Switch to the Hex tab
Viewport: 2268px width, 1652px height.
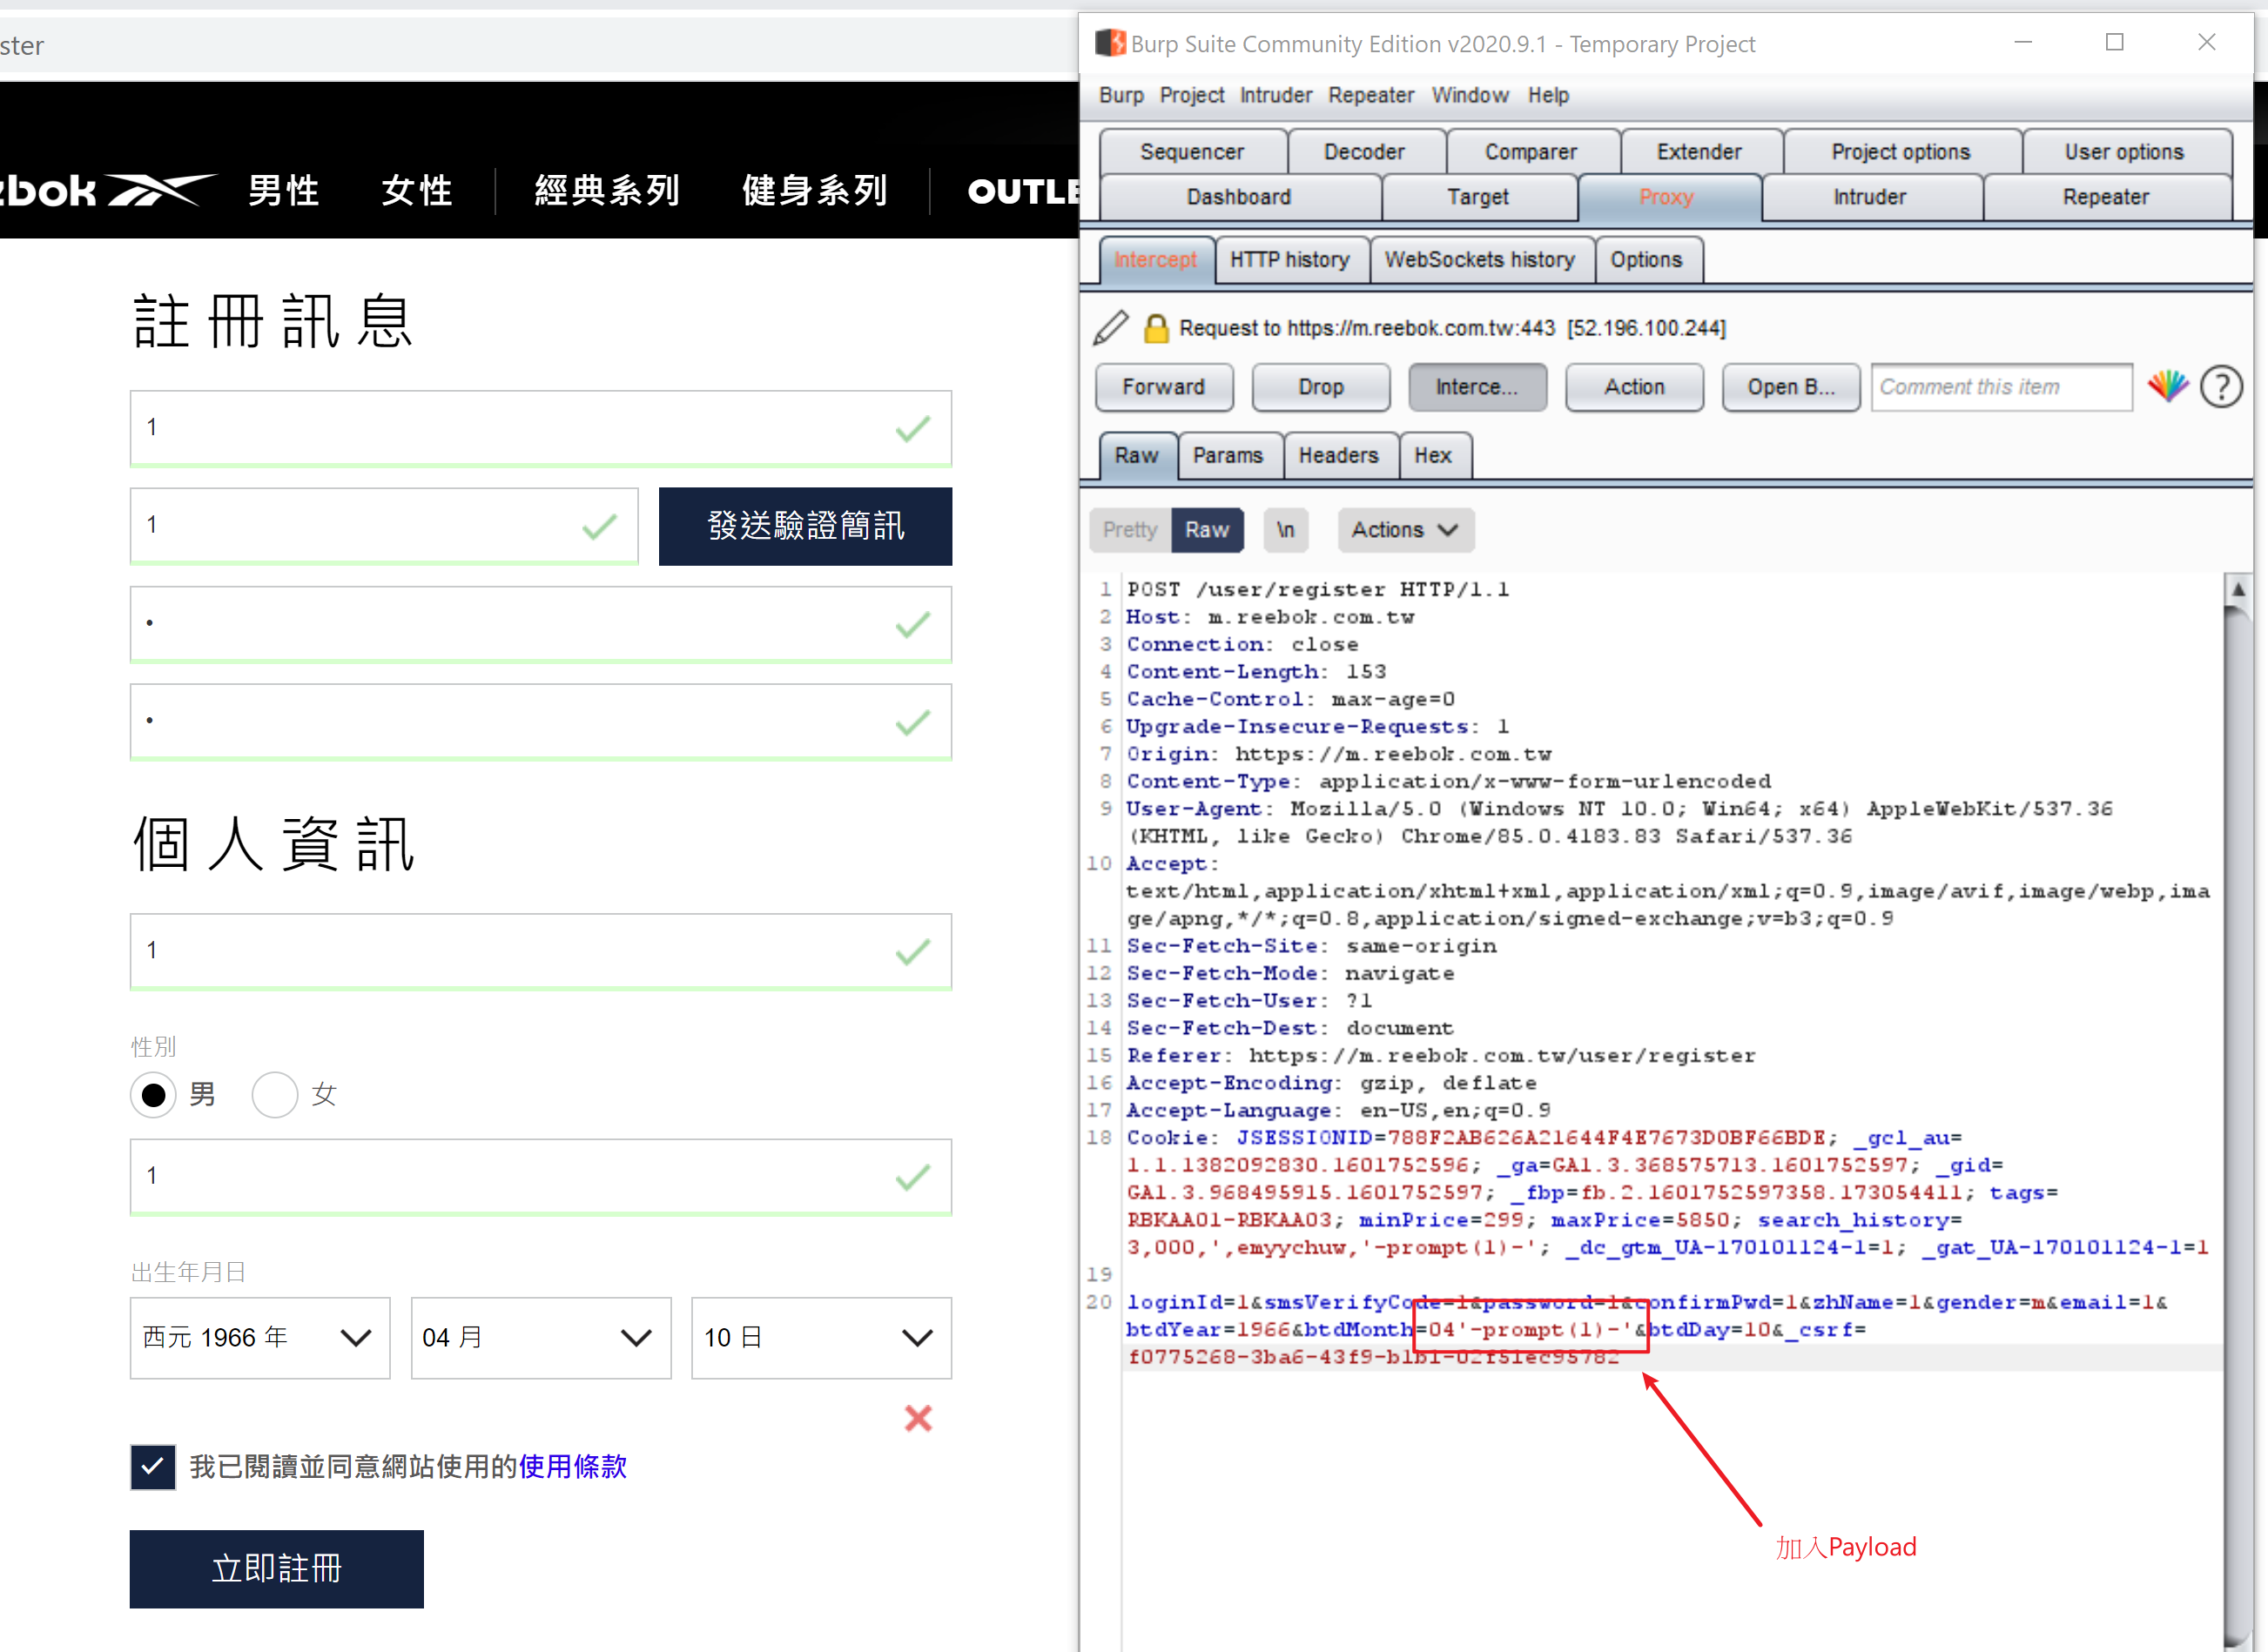pos(1433,456)
